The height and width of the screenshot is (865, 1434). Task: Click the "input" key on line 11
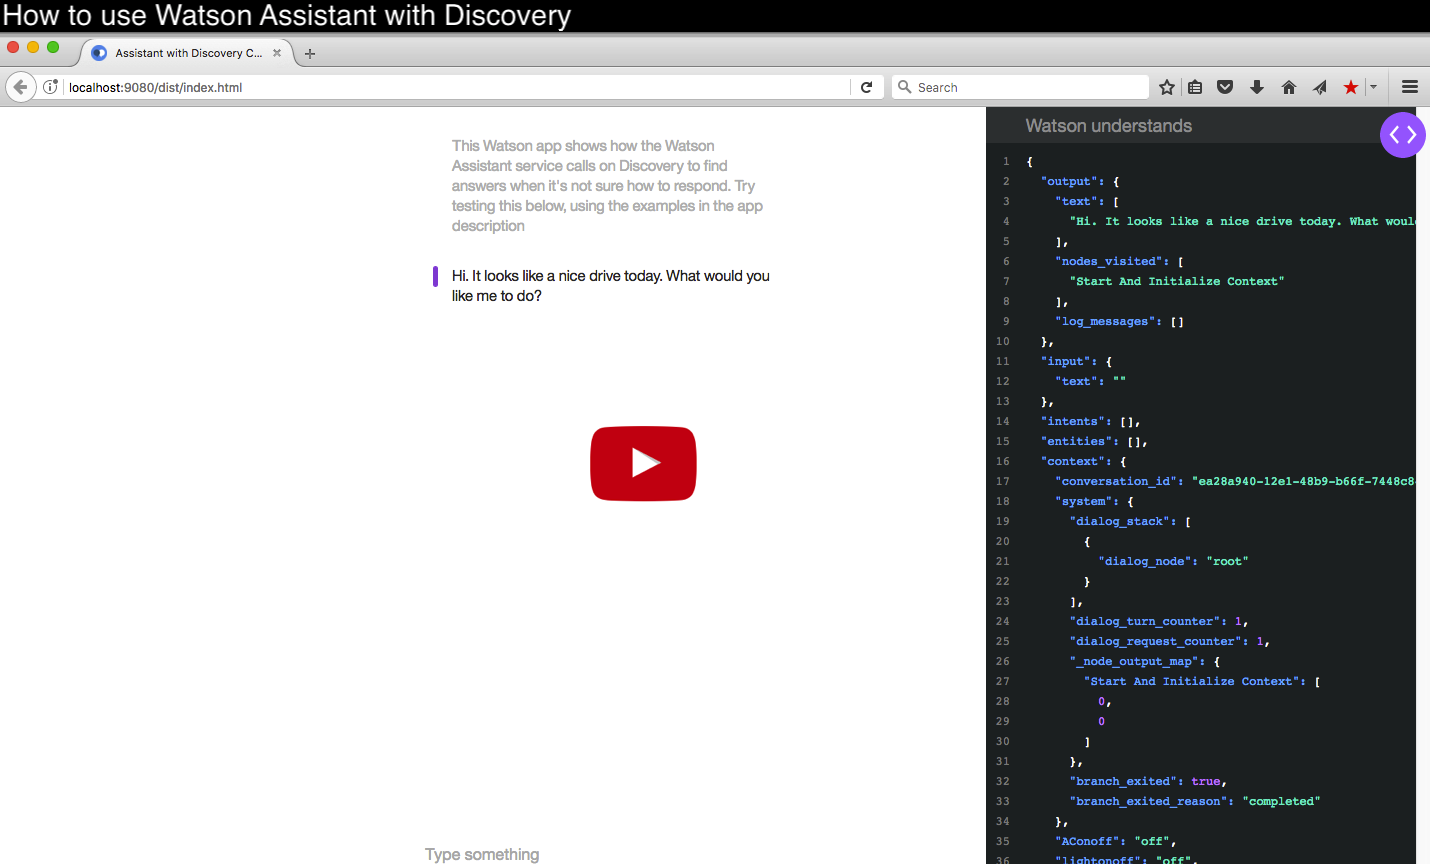(x=1066, y=361)
